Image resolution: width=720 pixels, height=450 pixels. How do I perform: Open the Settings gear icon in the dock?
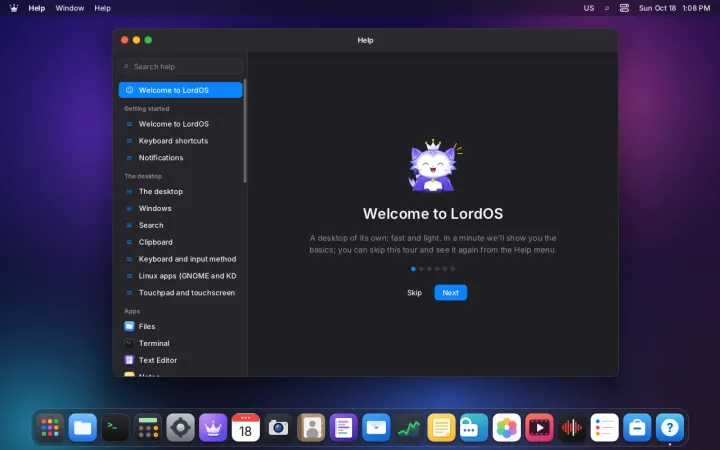180,428
